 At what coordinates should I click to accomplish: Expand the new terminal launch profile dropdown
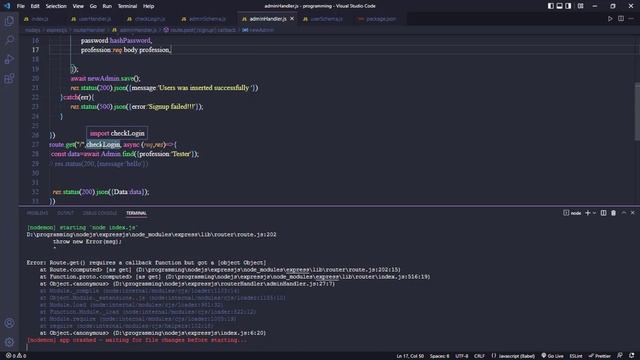594,213
